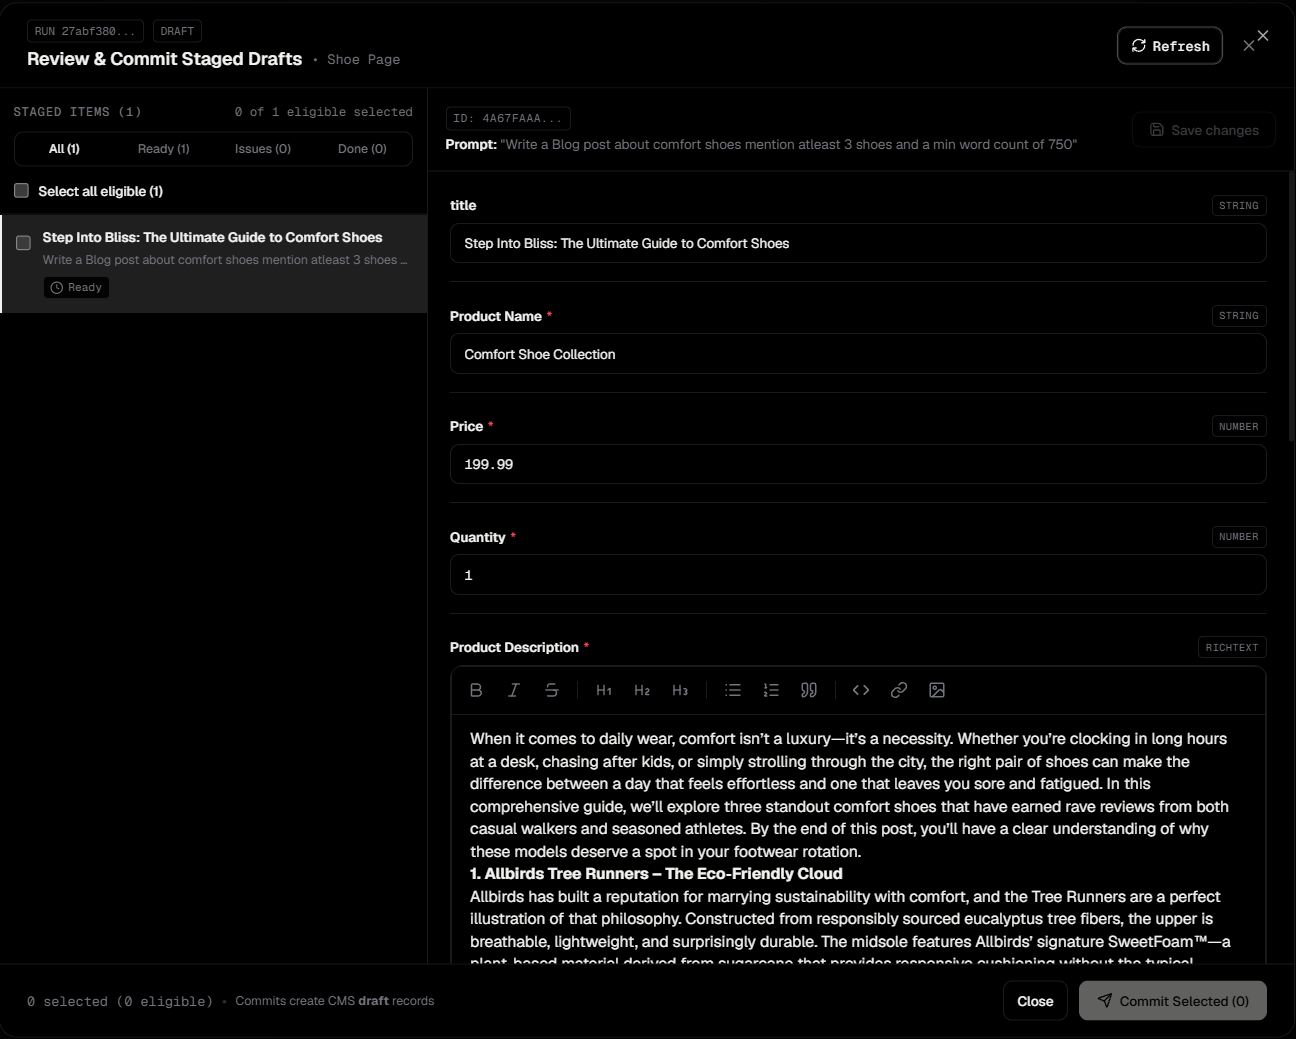Click into the Product Description rich text body
The width and height of the screenshot is (1296, 1039).
point(858,839)
